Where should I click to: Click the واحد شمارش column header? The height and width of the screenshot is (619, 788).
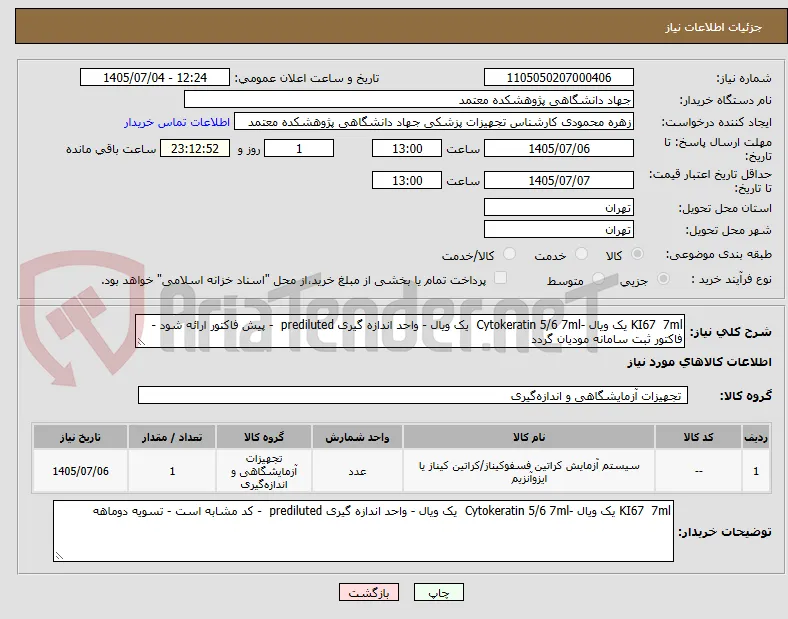tap(357, 437)
